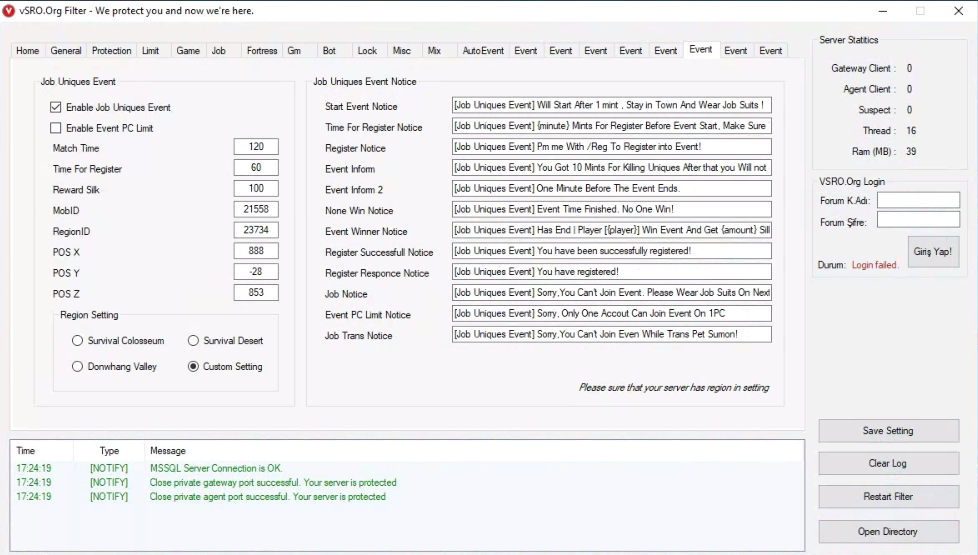Select Survival Desert region option
Image resolution: width=978 pixels, height=555 pixels.
[193, 340]
